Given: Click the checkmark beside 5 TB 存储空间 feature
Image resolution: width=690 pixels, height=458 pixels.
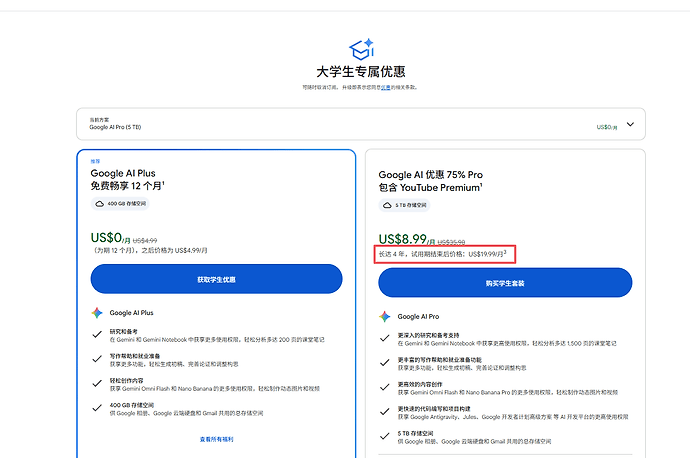Looking at the screenshot, I should tap(385, 436).
